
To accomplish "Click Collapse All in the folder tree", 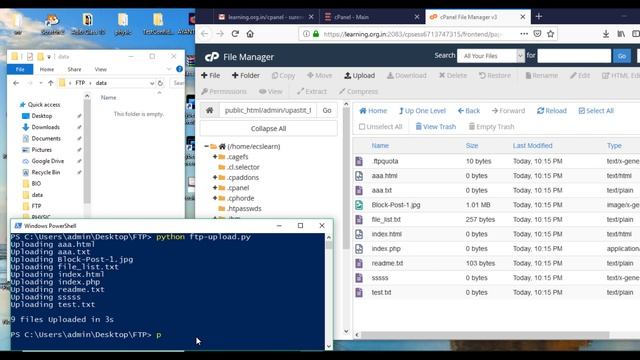I will point(268,129).
